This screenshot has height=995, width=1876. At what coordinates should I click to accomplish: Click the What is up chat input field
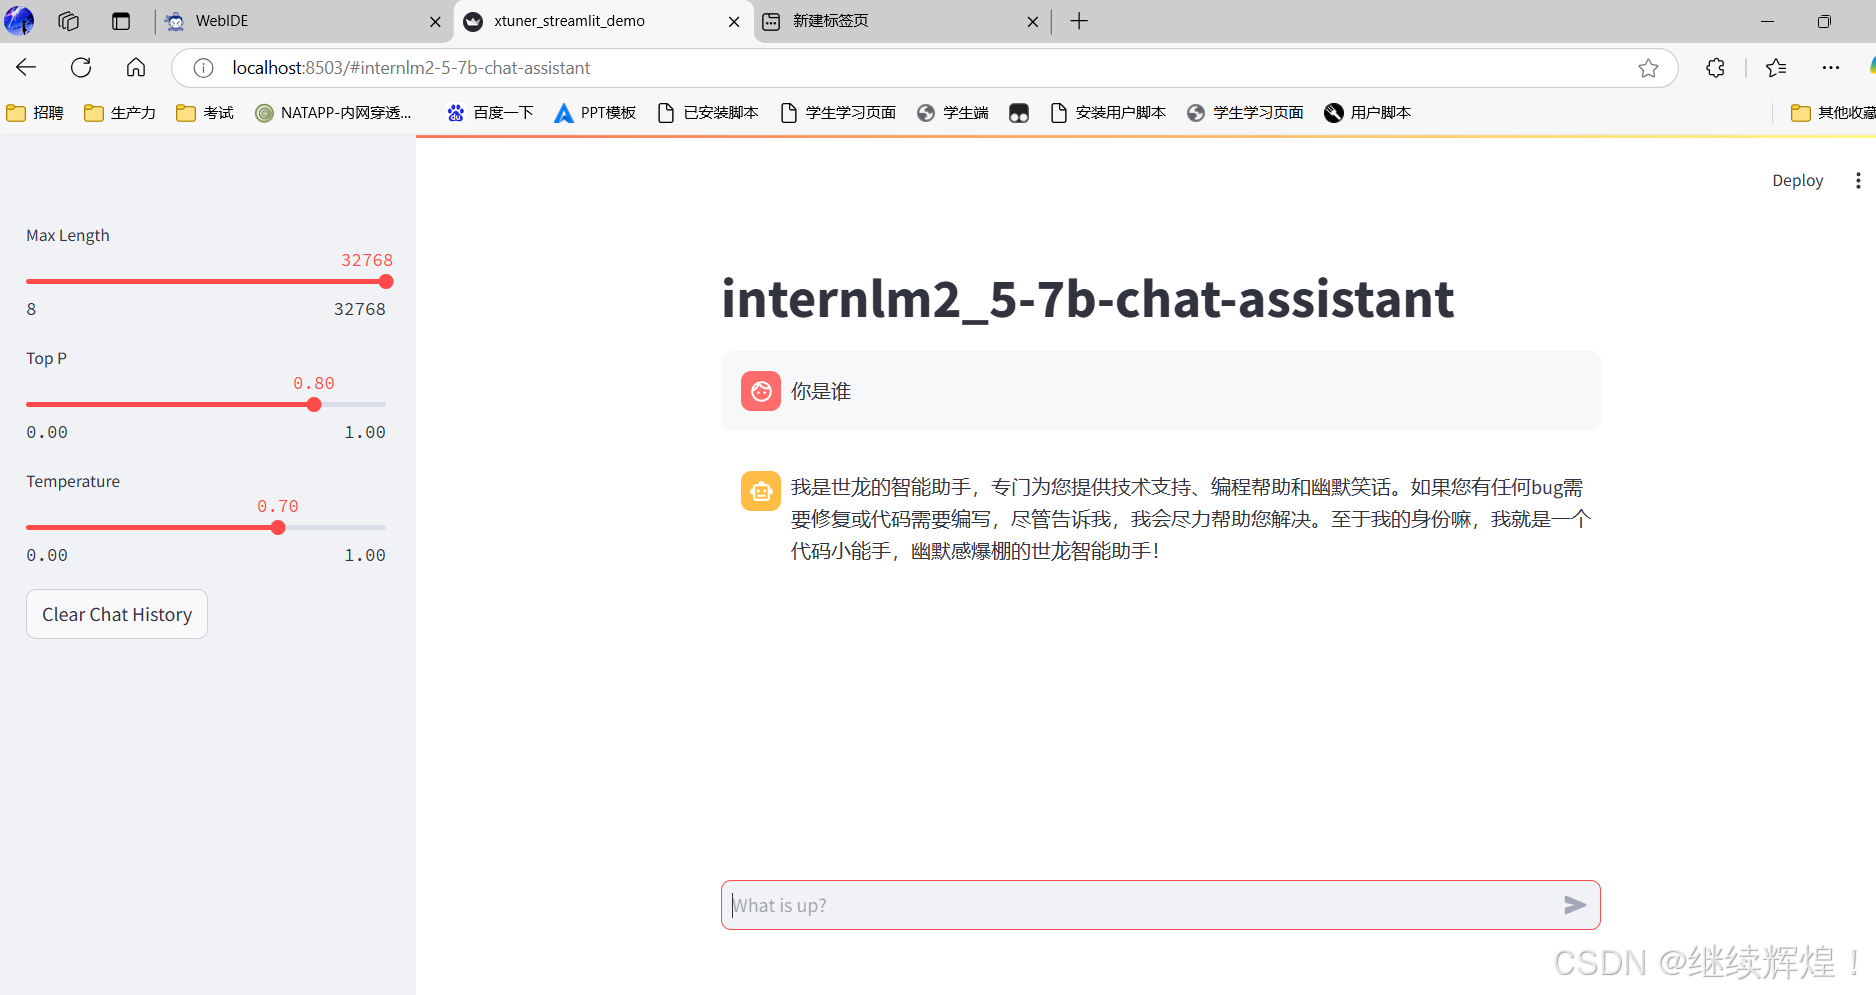pos(1100,905)
